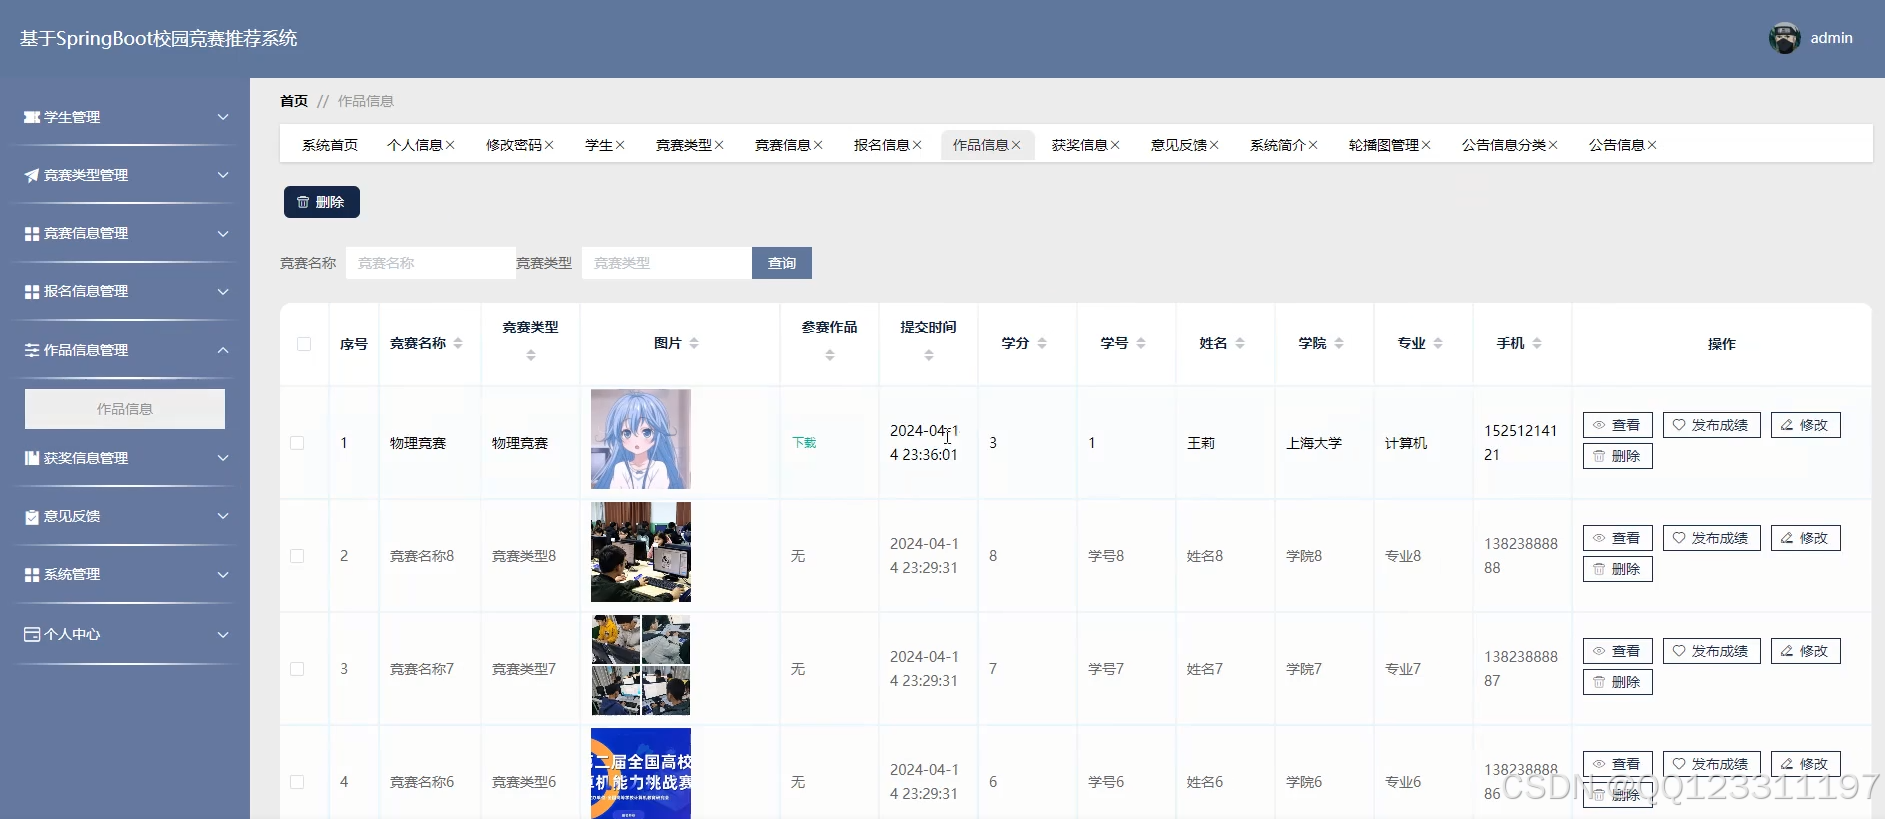Image resolution: width=1885 pixels, height=819 pixels.
Task: Check the row 竞赛名称6 checkbox
Action: (x=297, y=782)
